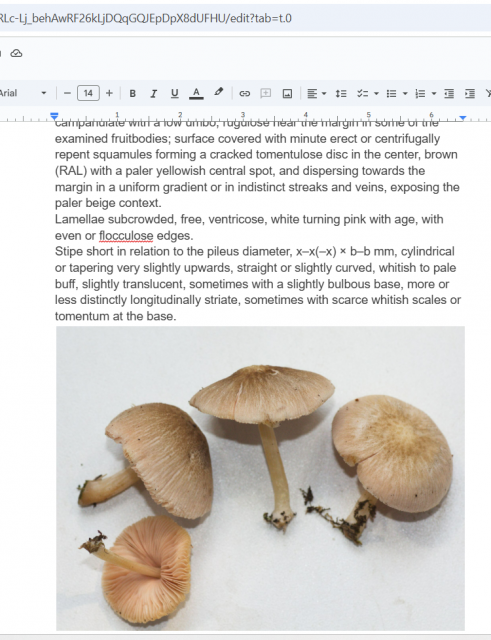Toggle italic formatting

[x=153, y=93]
